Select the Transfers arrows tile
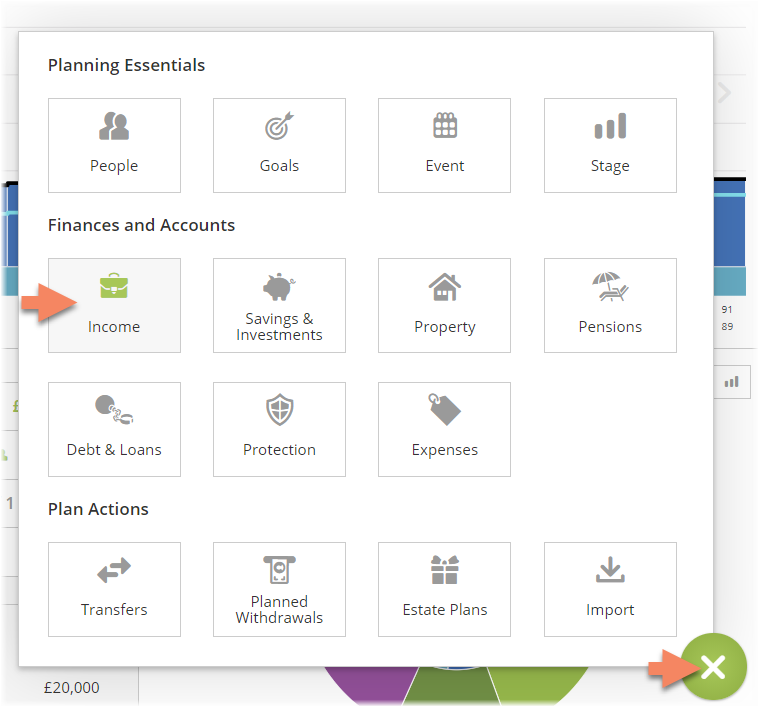 click(114, 589)
